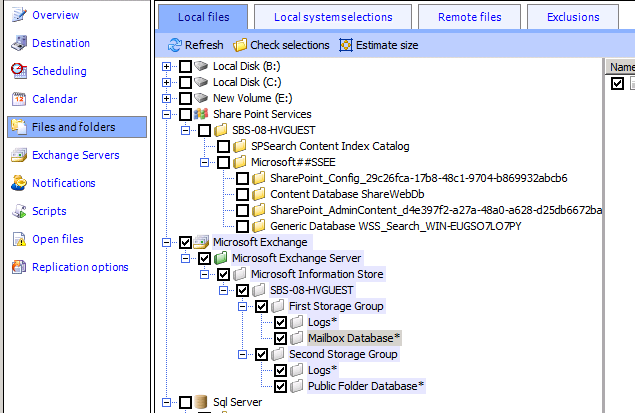Uncheck the First Storage Group checkbox
The width and height of the screenshot is (635, 413).
[262, 306]
